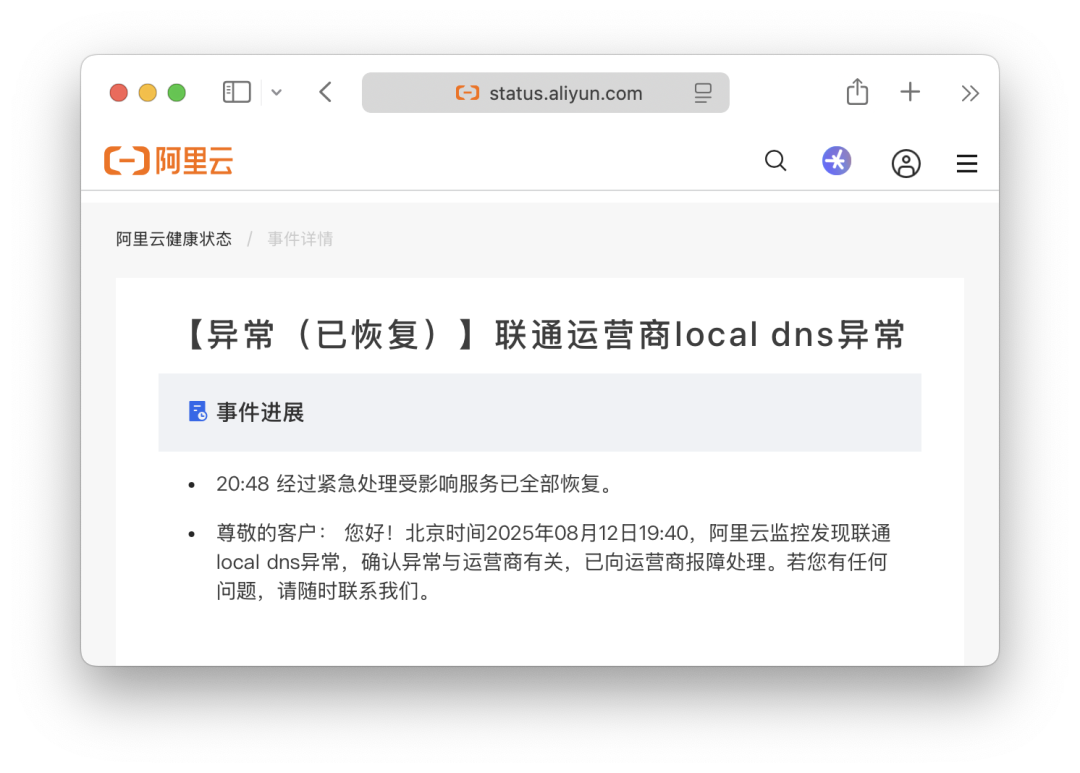Go to 阿里云健康状态 breadcrumb link
The height and width of the screenshot is (773, 1080).
pos(174,239)
